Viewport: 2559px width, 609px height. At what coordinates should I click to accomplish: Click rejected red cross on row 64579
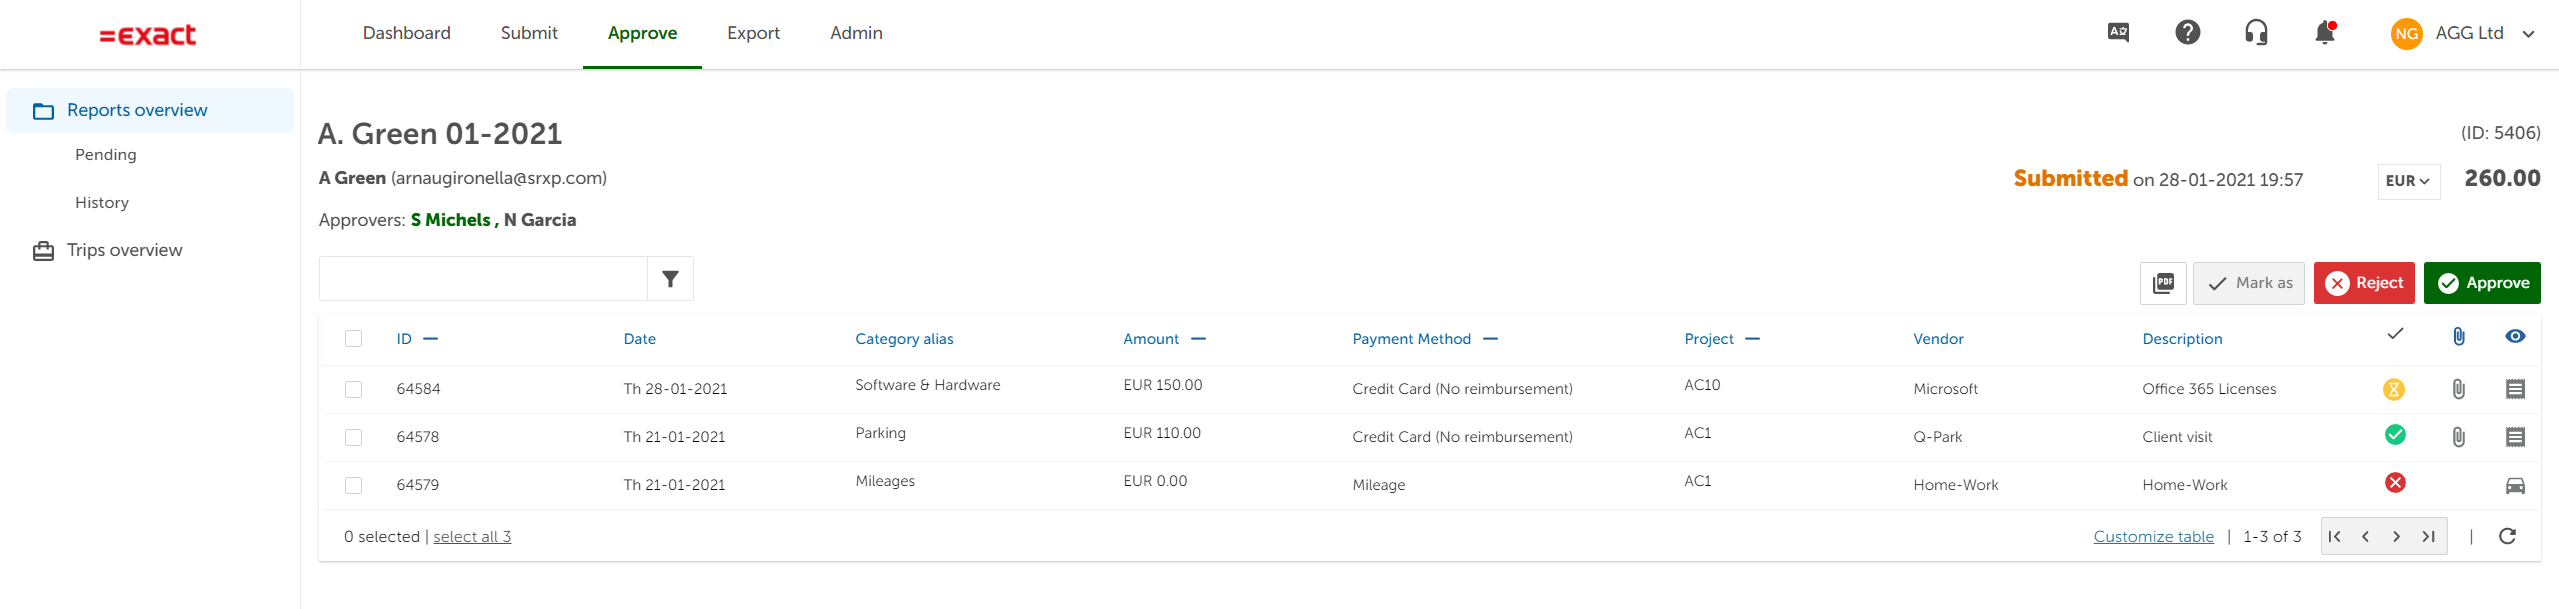2395,483
